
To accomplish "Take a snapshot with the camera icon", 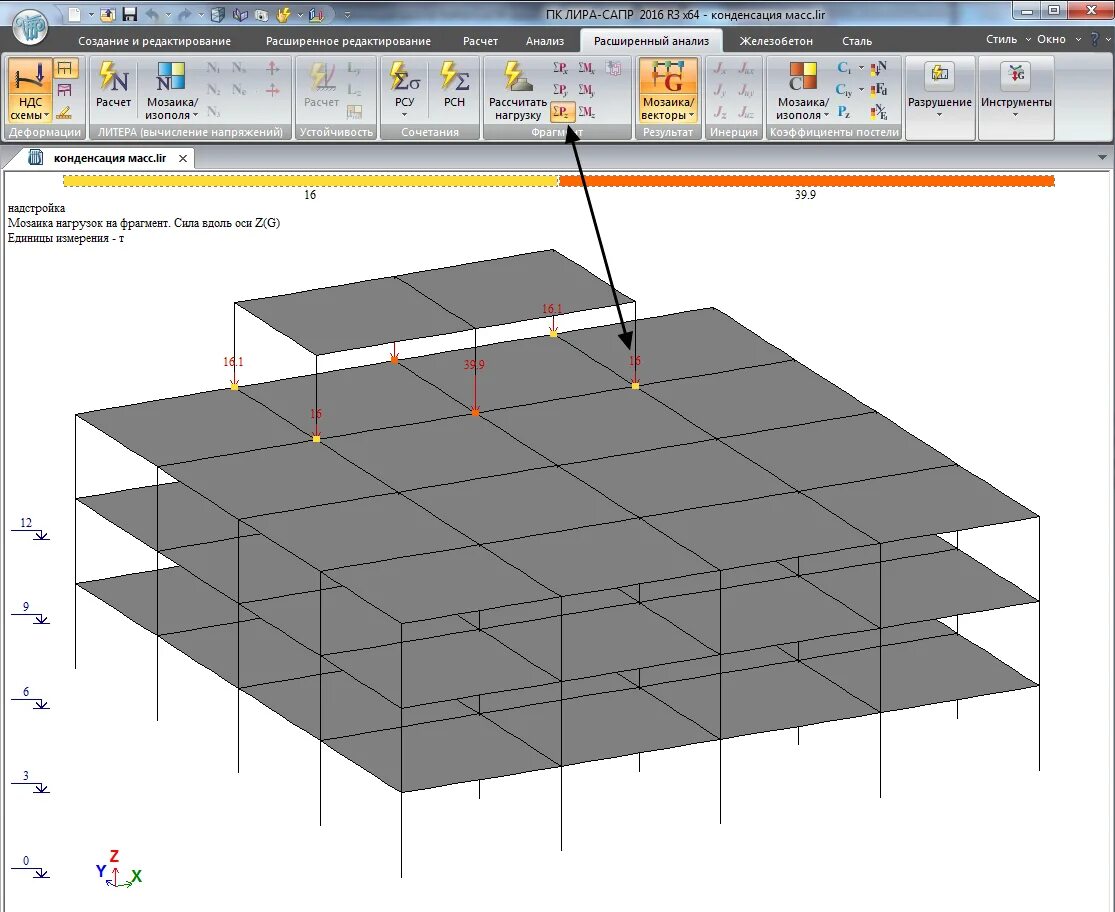I will coord(262,14).
